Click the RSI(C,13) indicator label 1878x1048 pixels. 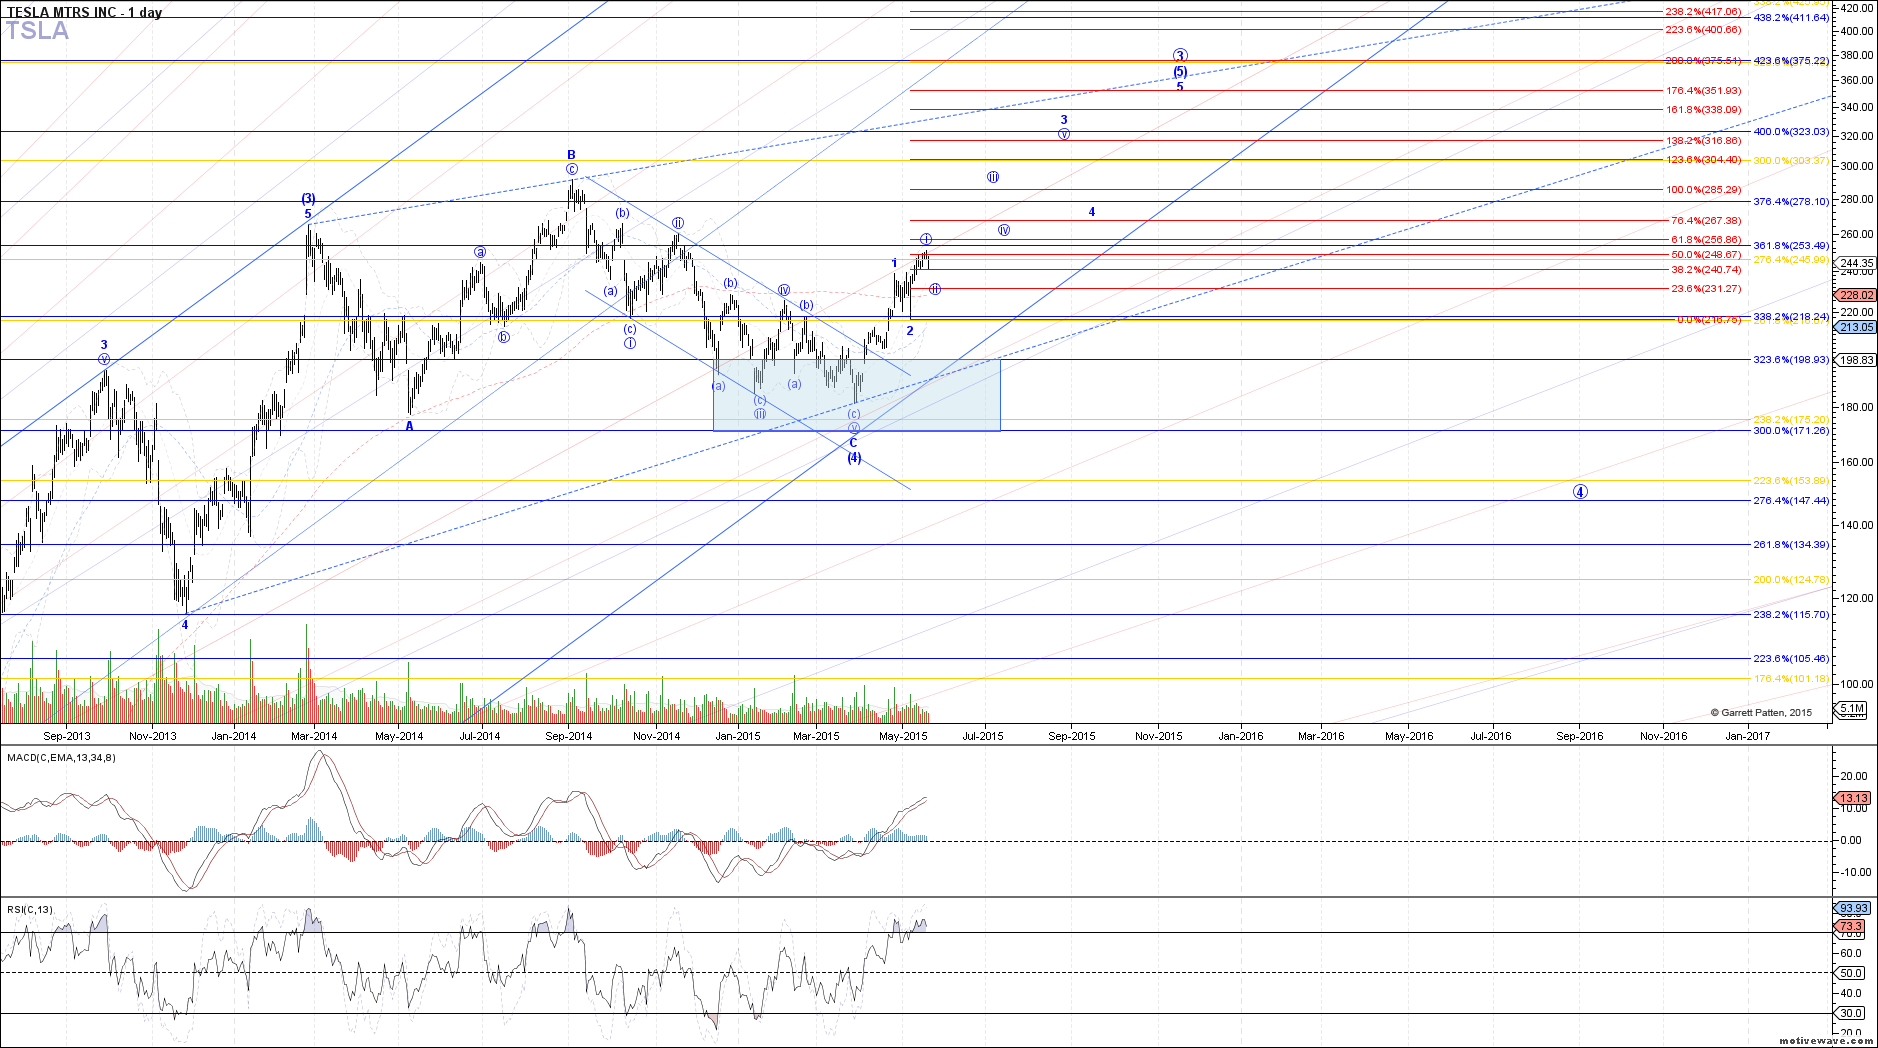(30, 909)
